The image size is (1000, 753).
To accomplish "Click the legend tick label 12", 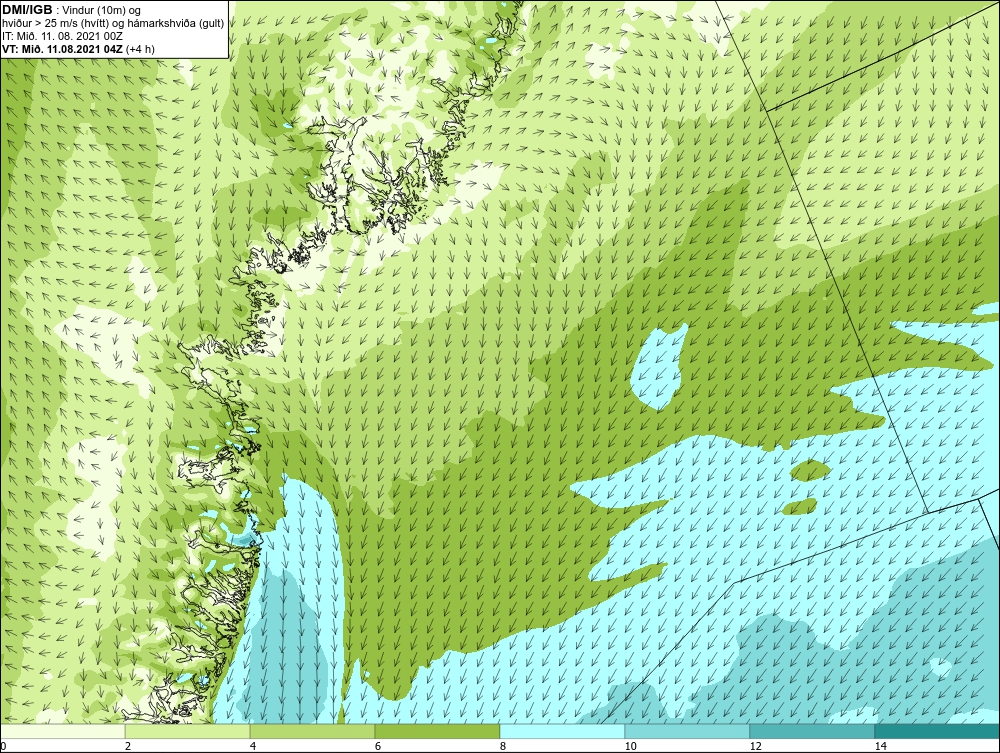I will click(755, 746).
